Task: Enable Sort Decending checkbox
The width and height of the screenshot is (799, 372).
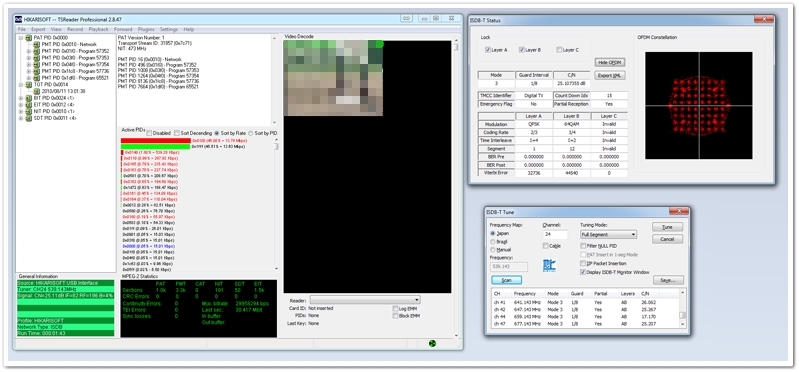Action: [x=177, y=133]
